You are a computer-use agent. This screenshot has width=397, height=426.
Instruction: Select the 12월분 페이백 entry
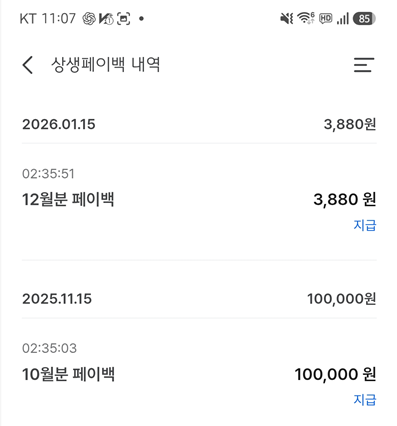[199, 202]
